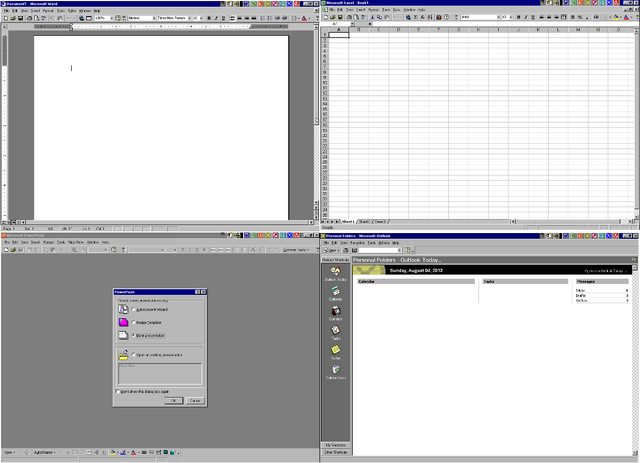Switch to Sheet3 tab in Excel
The image size is (640, 463).
pyautogui.click(x=380, y=222)
